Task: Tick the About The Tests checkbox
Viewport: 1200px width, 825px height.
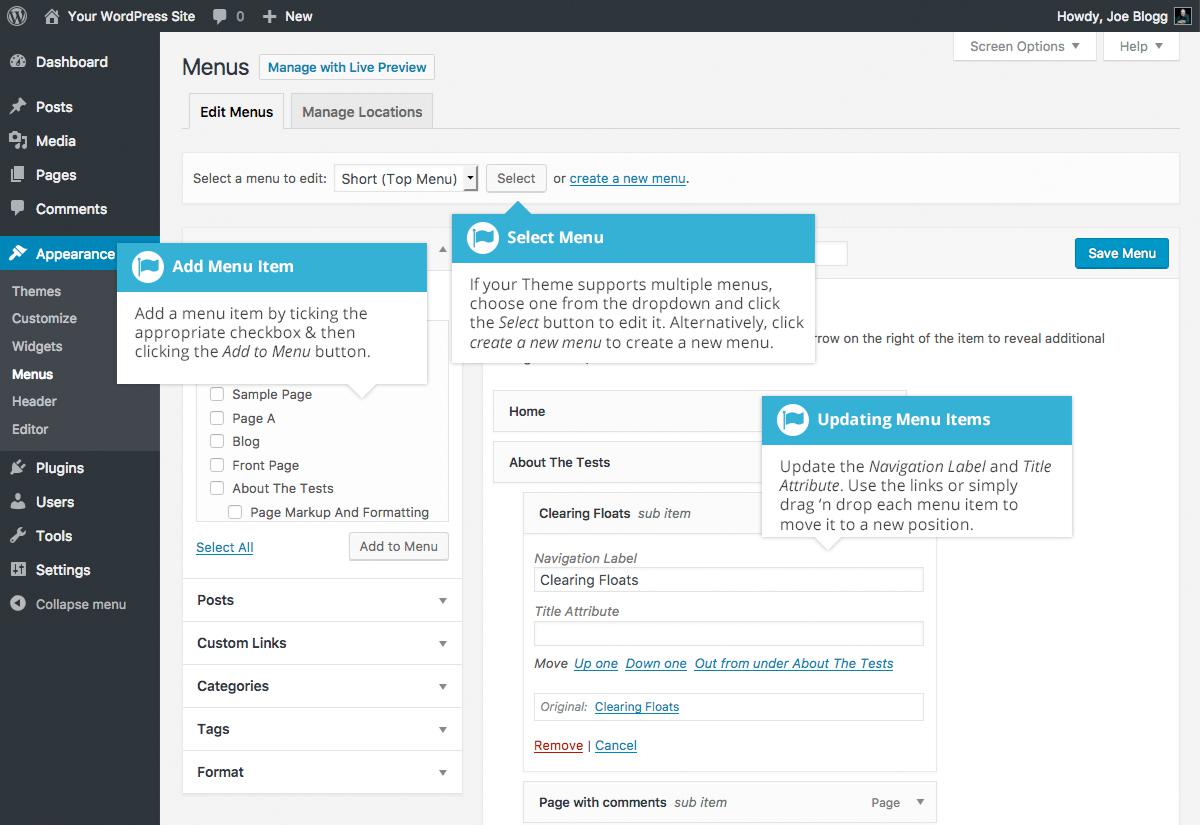Action: [x=217, y=488]
